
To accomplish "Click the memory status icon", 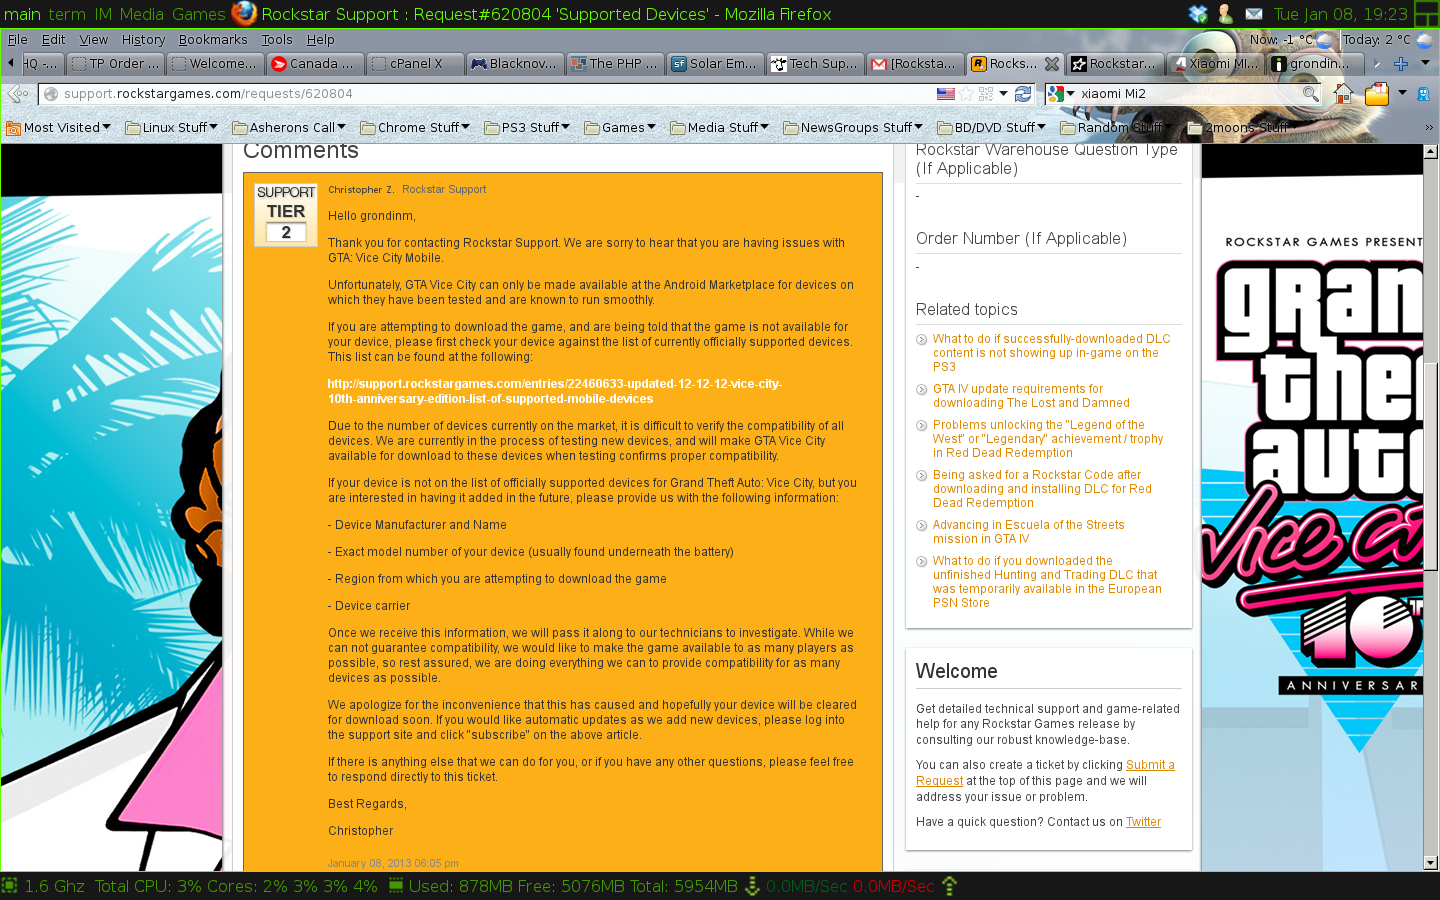I will pyautogui.click(x=396, y=885).
